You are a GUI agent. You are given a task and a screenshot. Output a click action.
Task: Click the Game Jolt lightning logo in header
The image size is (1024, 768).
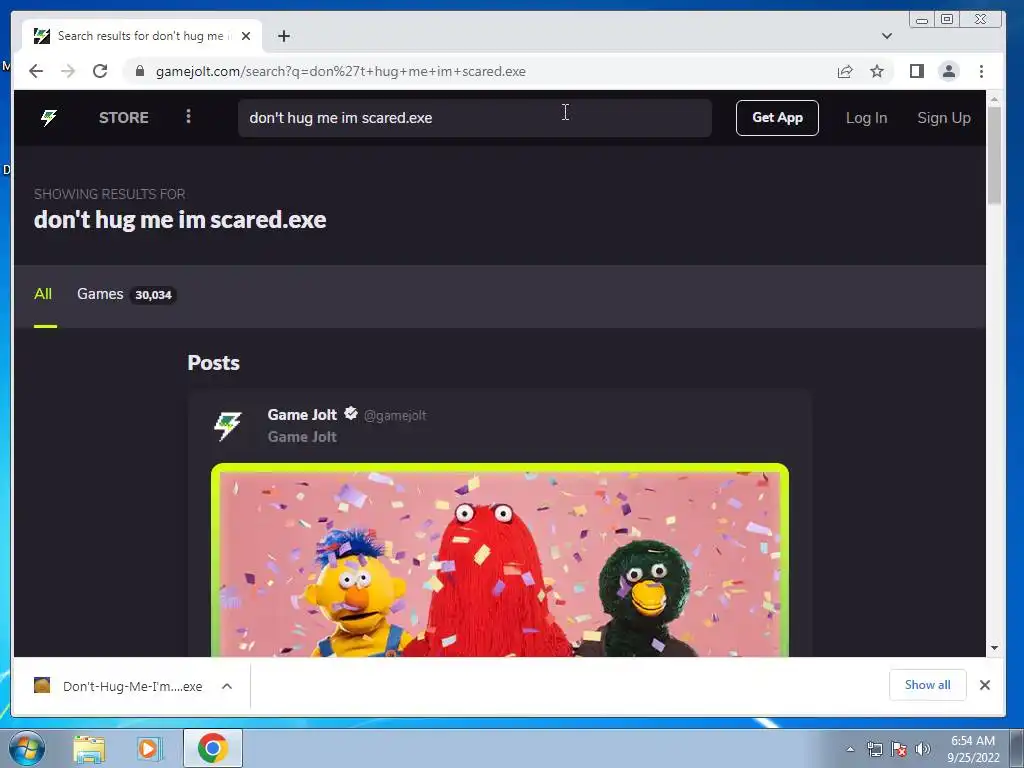(49, 118)
